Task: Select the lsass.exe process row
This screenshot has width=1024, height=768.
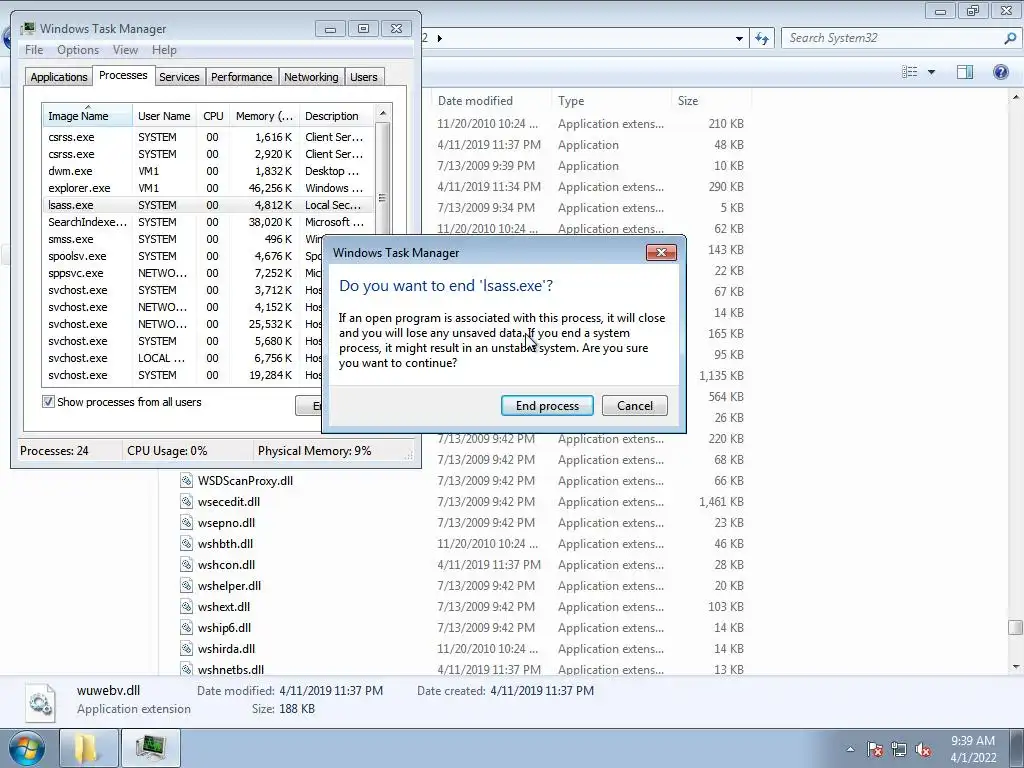Action: coord(208,205)
